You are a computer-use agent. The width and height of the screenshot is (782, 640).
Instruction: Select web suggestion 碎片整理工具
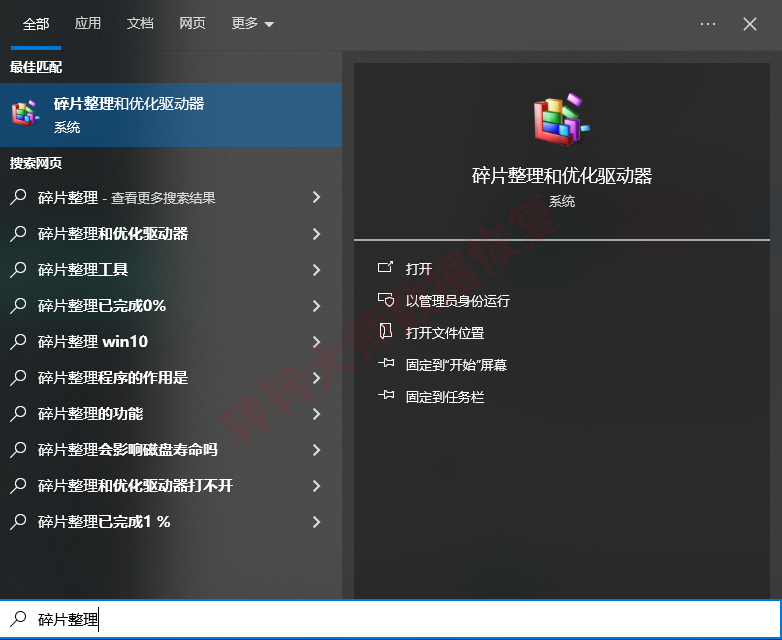click(x=83, y=269)
